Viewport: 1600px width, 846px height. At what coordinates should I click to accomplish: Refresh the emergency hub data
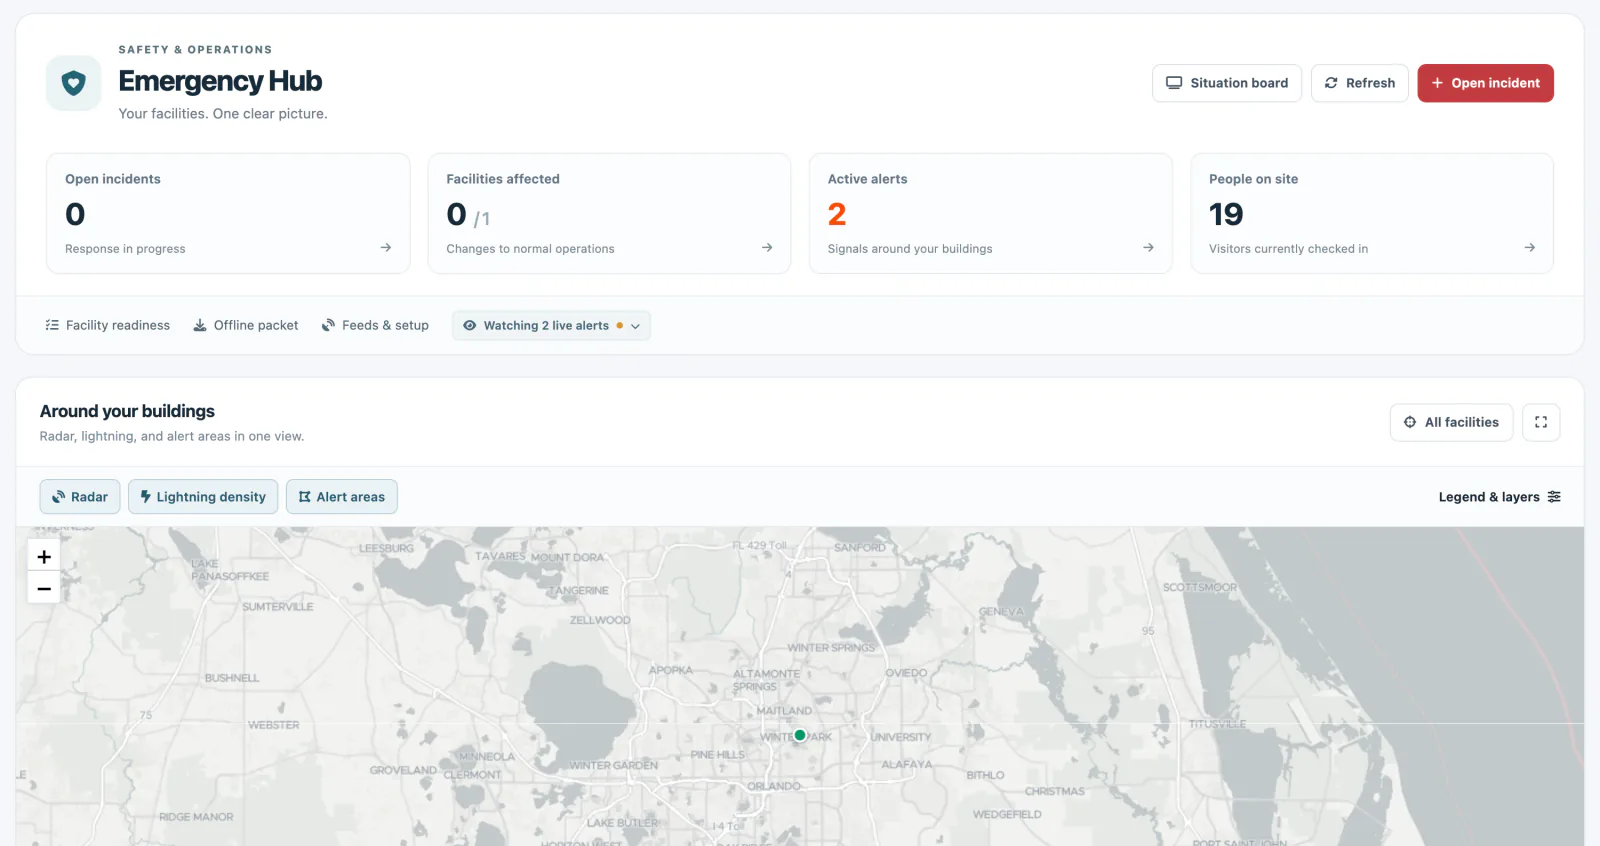point(1360,83)
